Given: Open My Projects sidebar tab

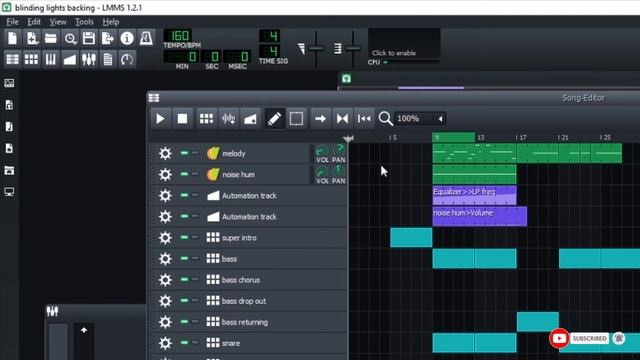Looking at the screenshot, I should [x=9, y=105].
